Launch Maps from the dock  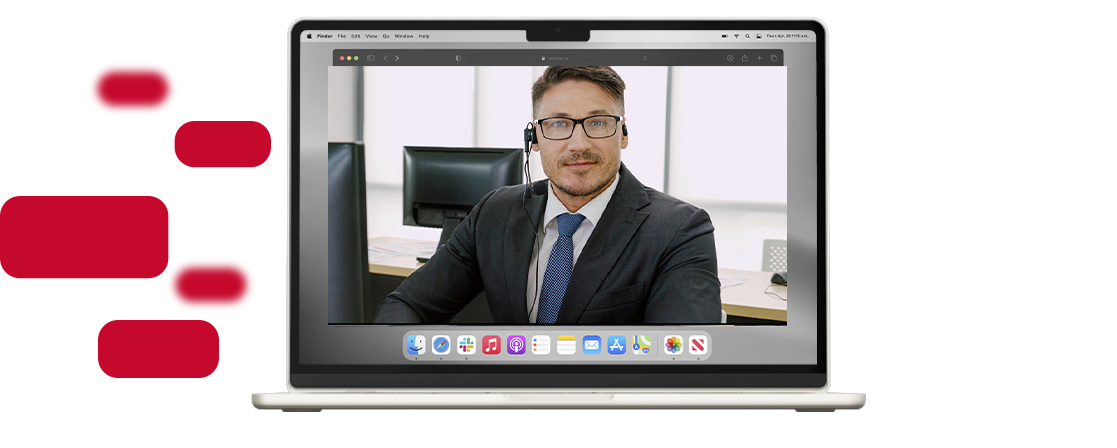pyautogui.click(x=642, y=345)
